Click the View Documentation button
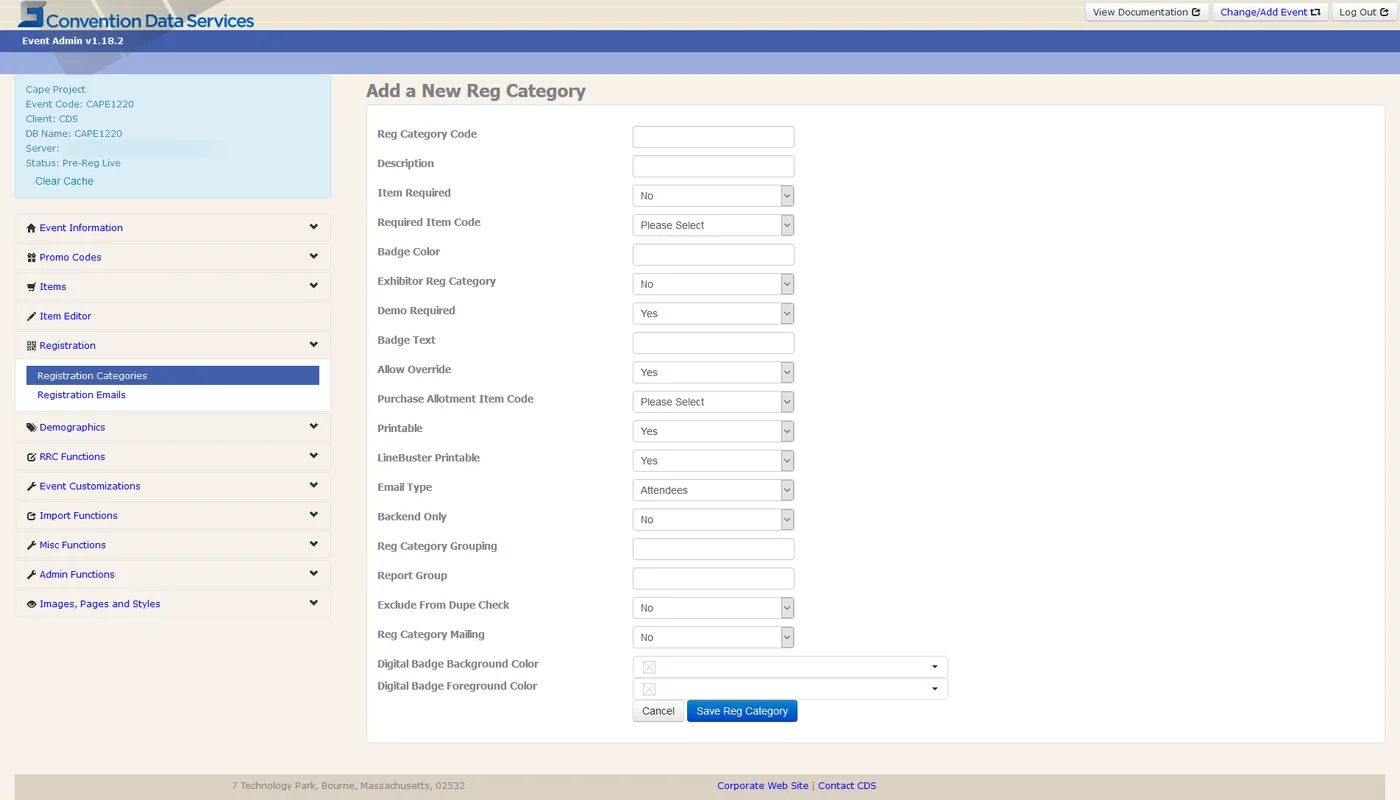 pos(1147,12)
